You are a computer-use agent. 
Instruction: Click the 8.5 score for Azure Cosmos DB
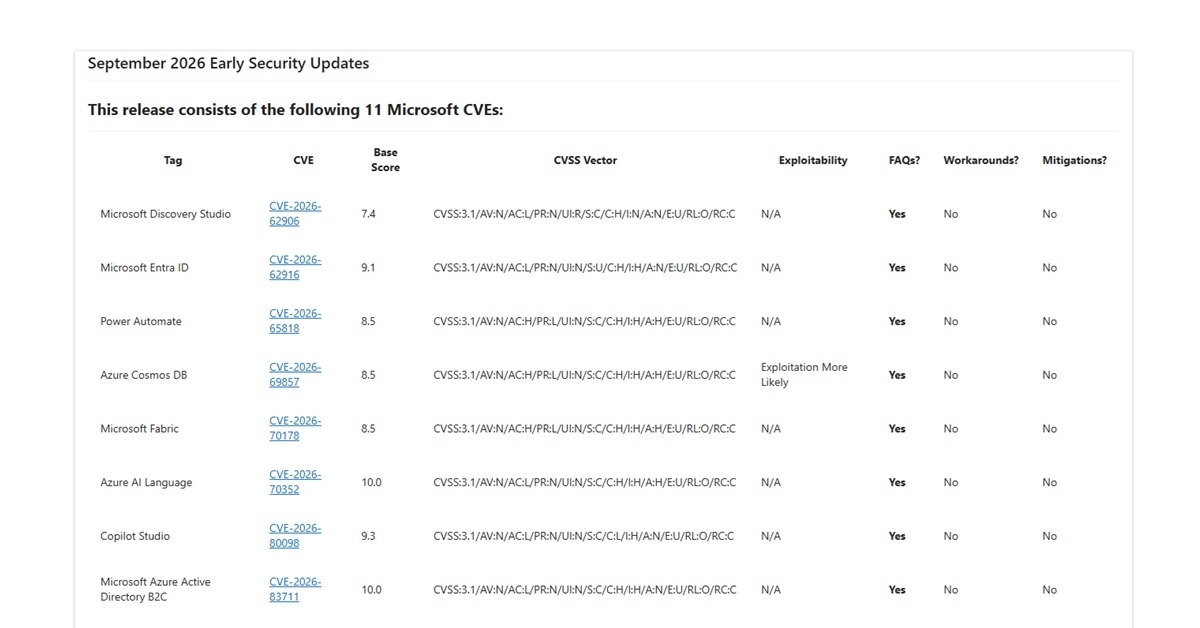tap(368, 375)
